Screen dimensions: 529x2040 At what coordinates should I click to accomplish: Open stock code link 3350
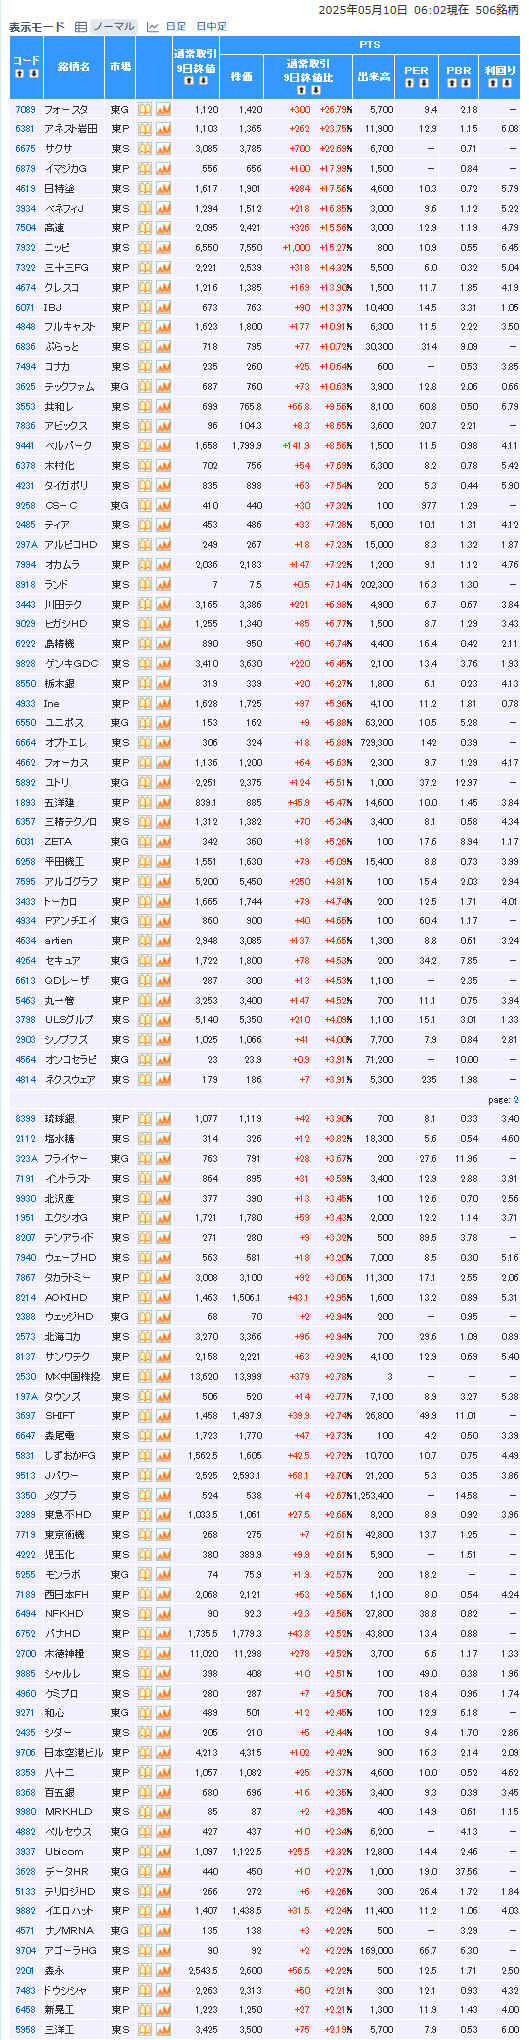26,1494
